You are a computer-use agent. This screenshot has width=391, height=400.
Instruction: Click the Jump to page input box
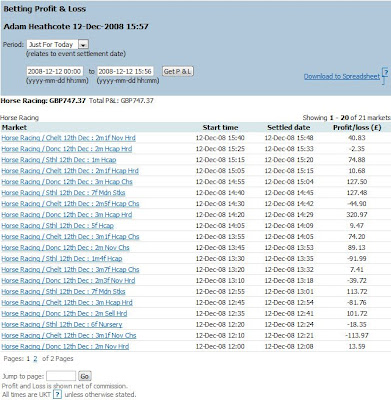[61, 376]
